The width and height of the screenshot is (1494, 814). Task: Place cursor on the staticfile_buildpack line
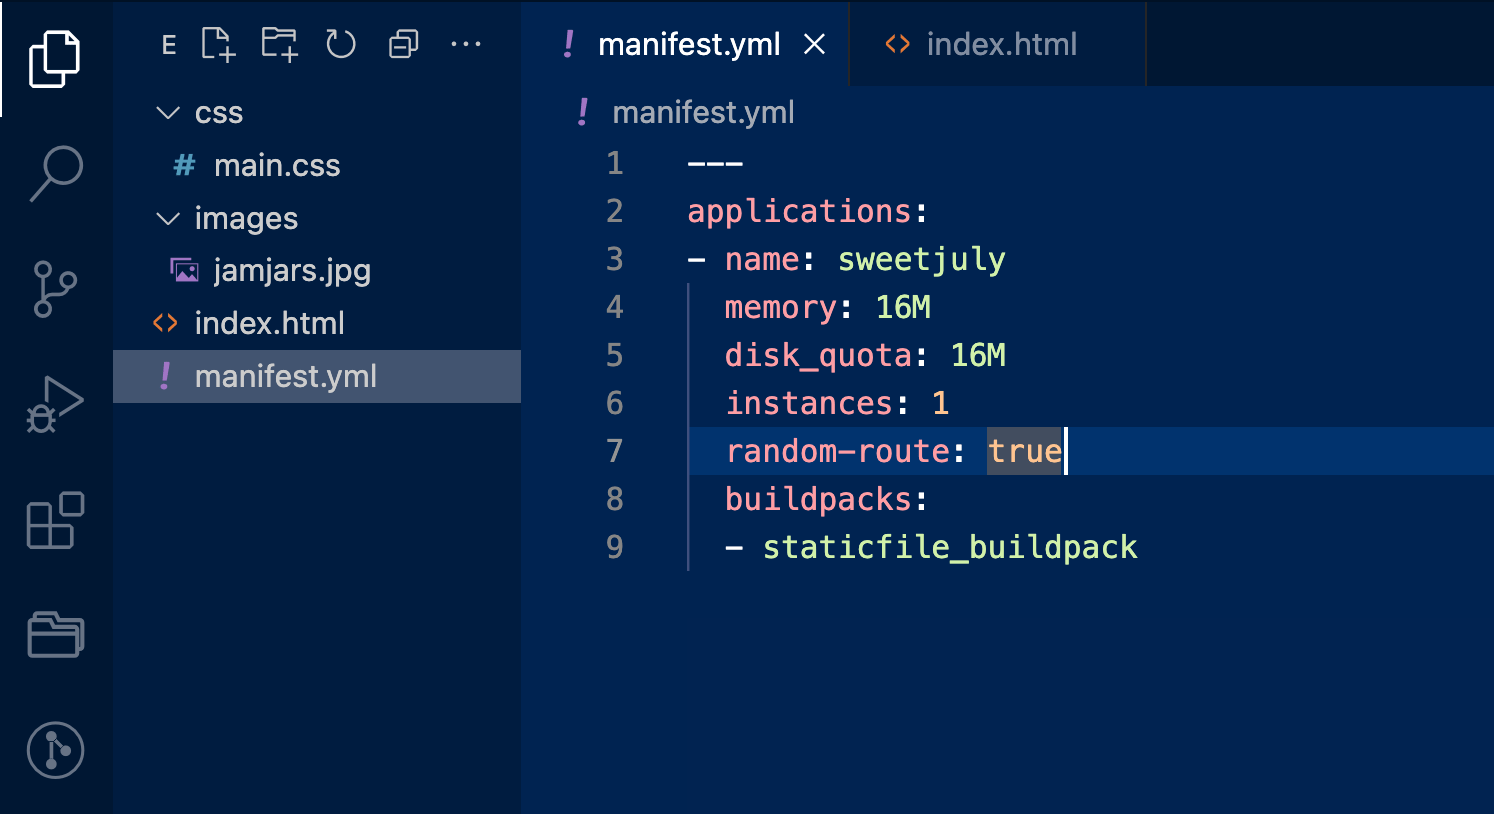pyautogui.click(x=949, y=547)
